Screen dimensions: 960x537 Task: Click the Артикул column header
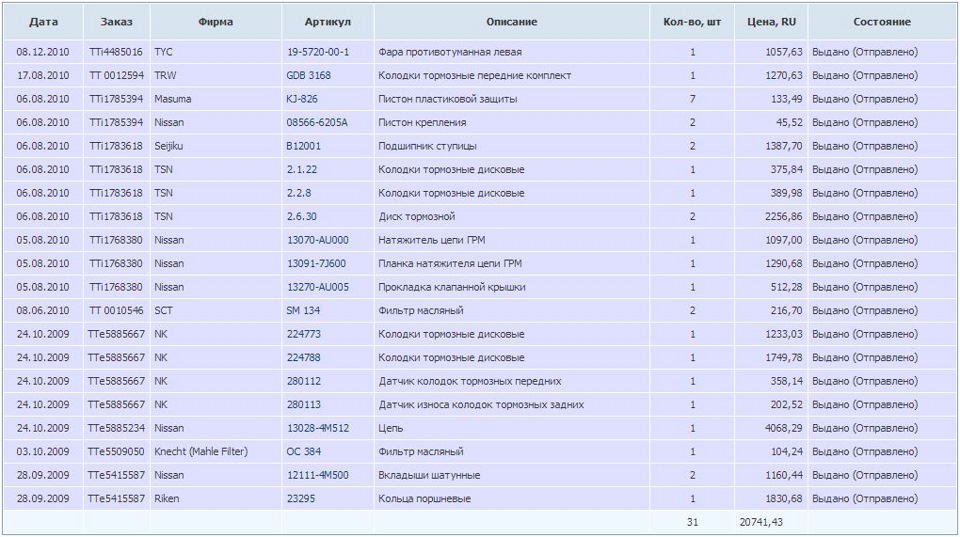pos(327,22)
